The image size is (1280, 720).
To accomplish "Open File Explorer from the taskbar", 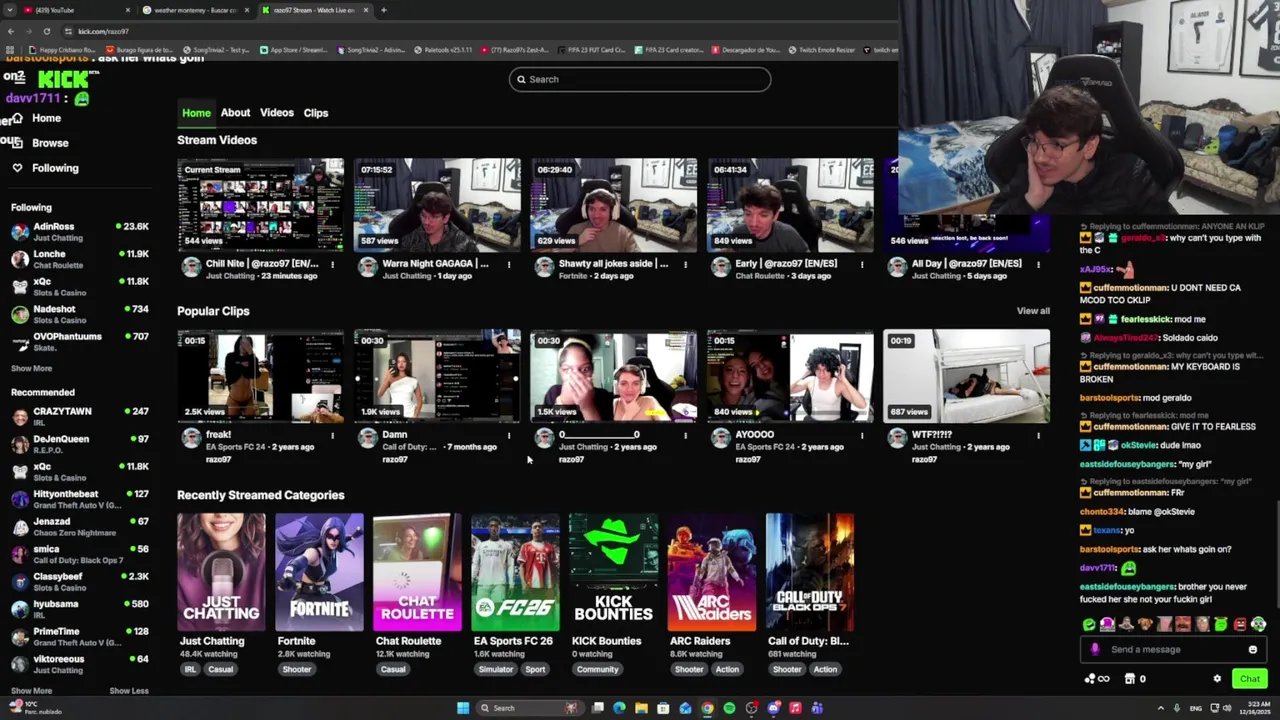I will (641, 708).
